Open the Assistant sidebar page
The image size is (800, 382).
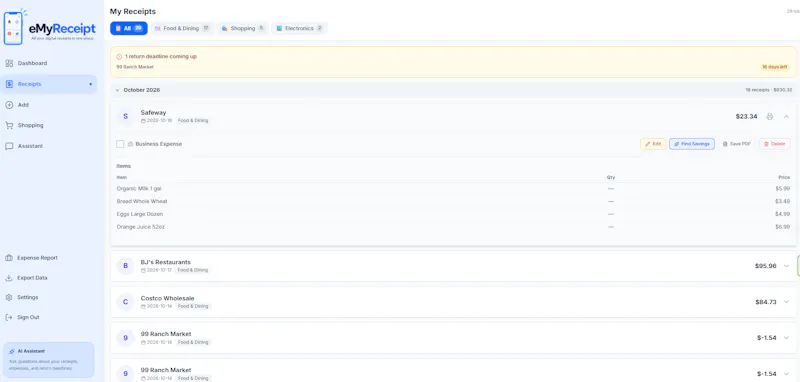49,146
